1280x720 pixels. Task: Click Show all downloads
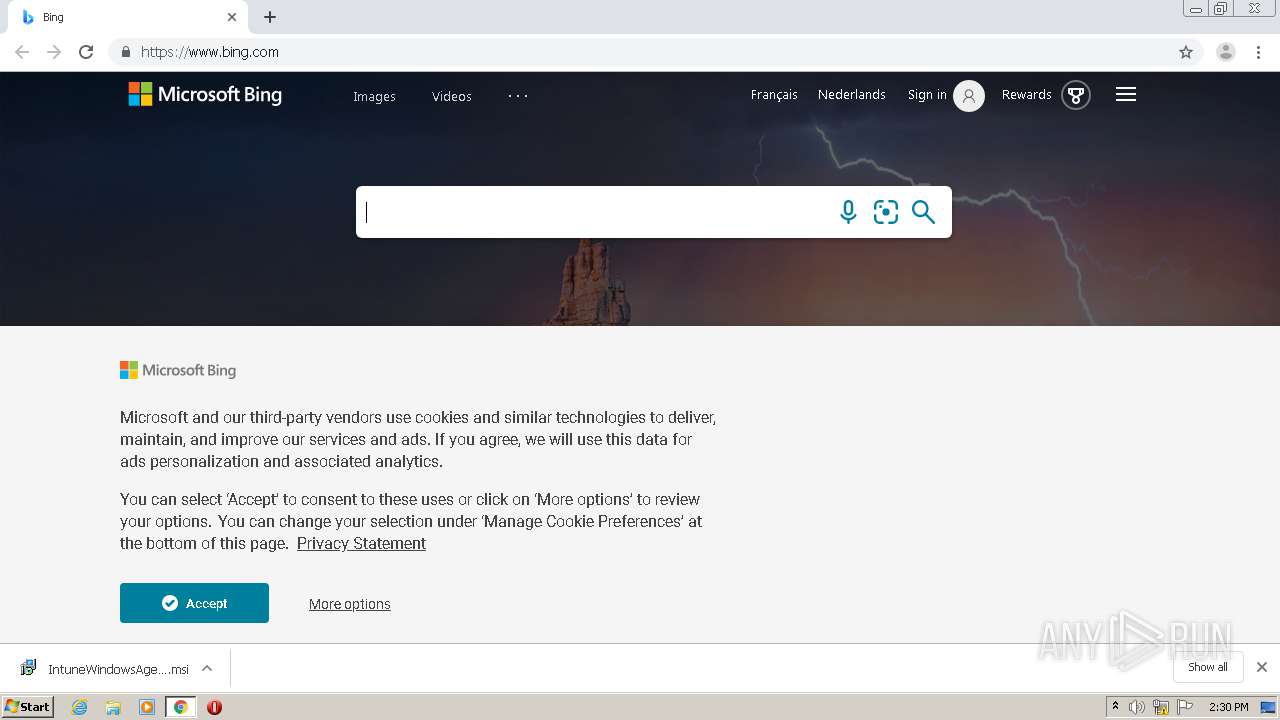pyautogui.click(x=1208, y=667)
